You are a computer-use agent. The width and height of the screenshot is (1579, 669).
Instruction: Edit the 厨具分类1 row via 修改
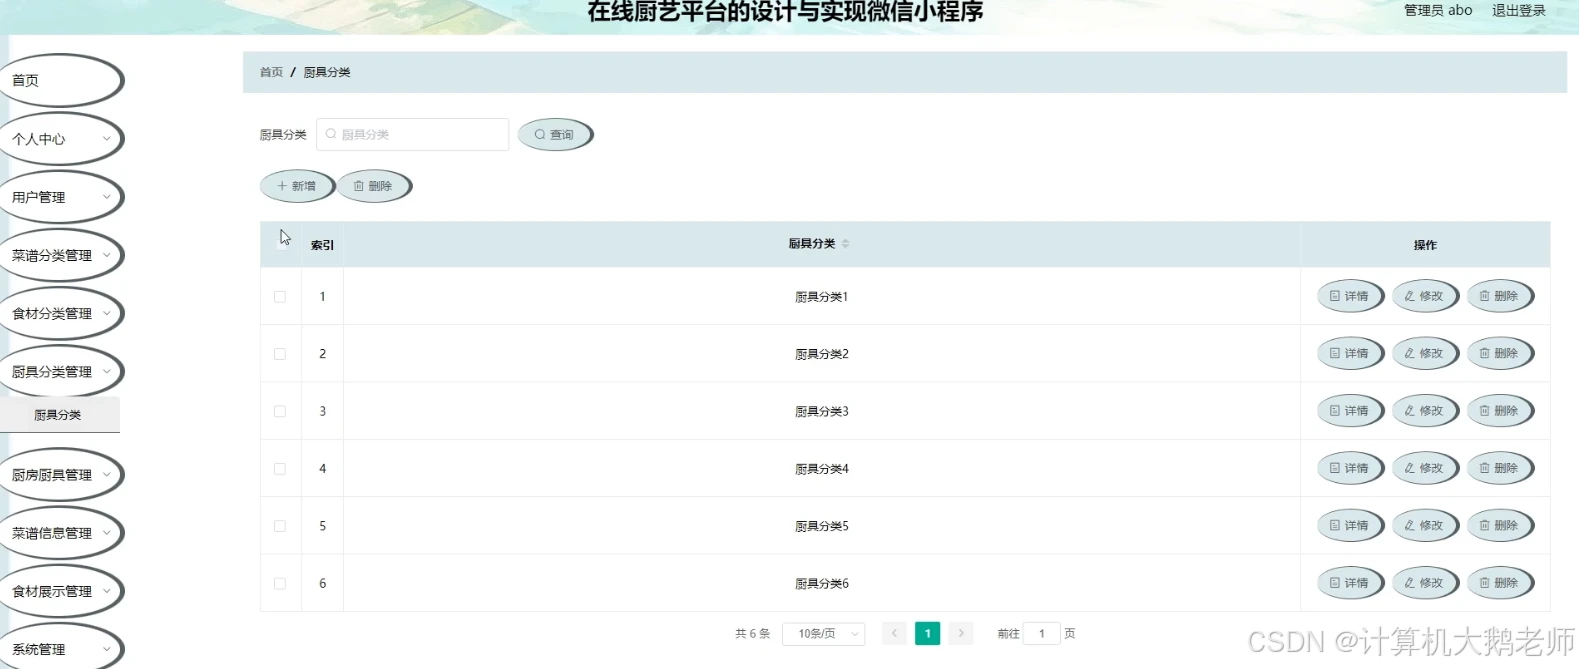1425,296
